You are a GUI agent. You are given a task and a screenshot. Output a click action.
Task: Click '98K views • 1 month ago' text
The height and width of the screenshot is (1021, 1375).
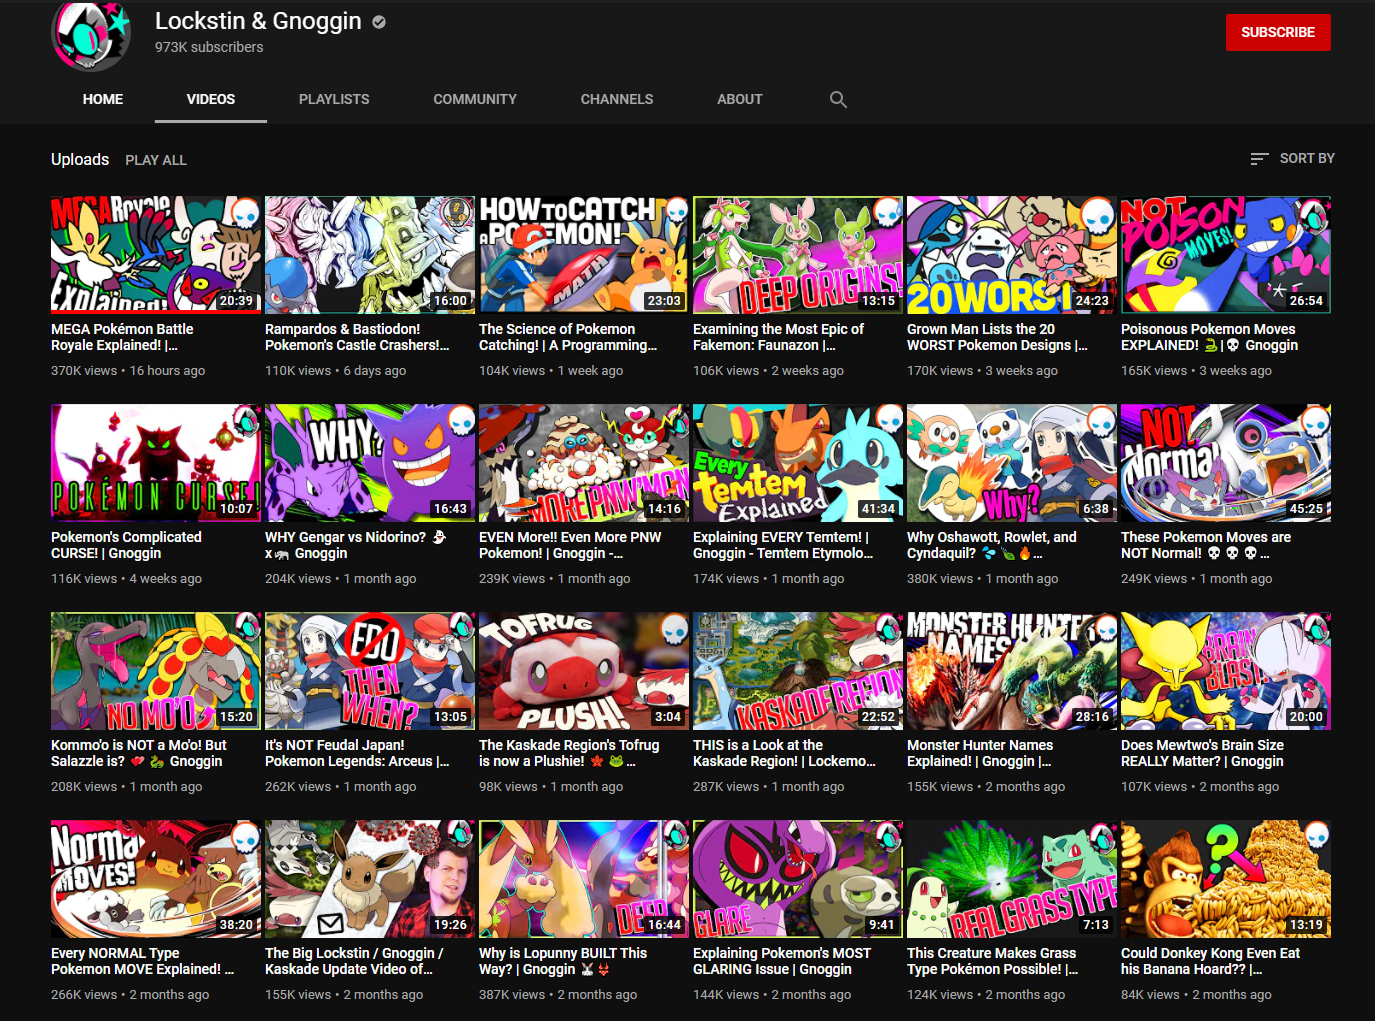[x=551, y=786]
